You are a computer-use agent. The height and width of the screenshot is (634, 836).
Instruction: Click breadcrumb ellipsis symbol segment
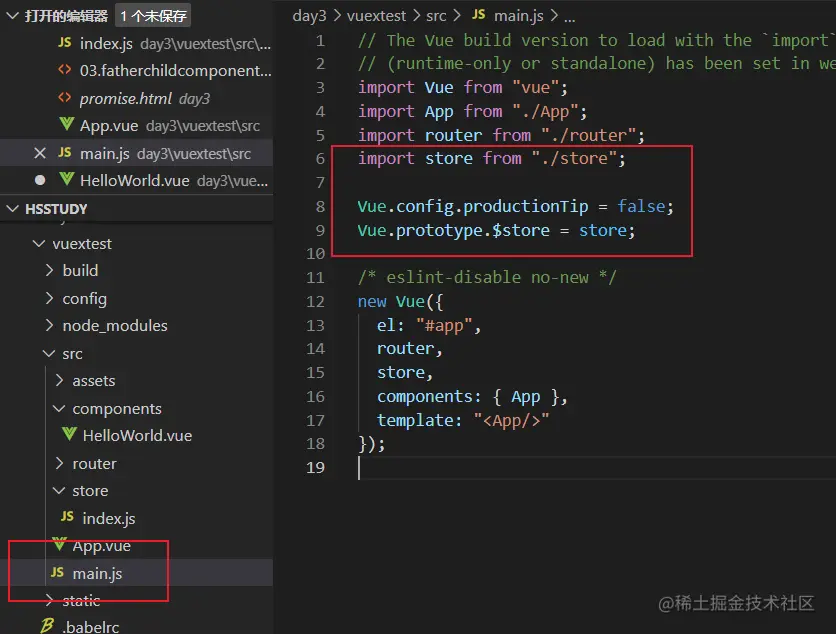(x=570, y=17)
